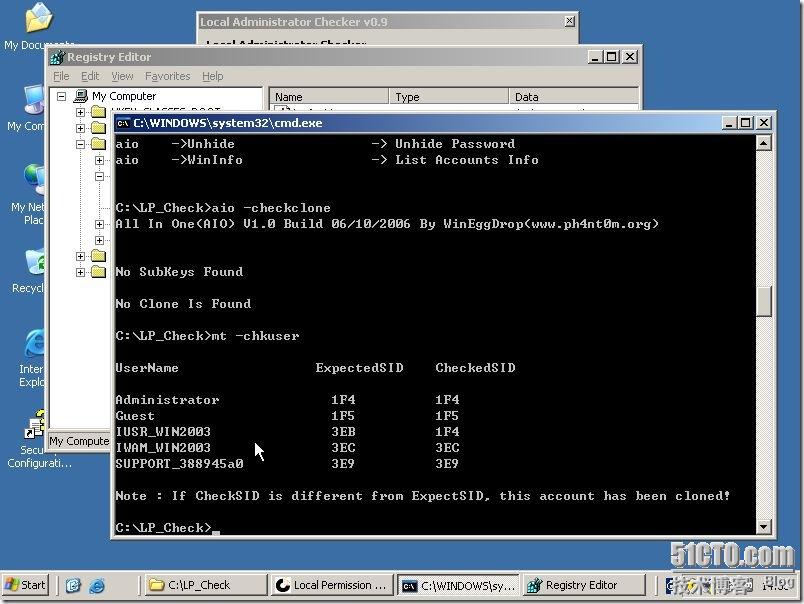Click the Show Desktop quick launch icon
The width and height of the screenshot is (804, 604).
tap(73, 585)
